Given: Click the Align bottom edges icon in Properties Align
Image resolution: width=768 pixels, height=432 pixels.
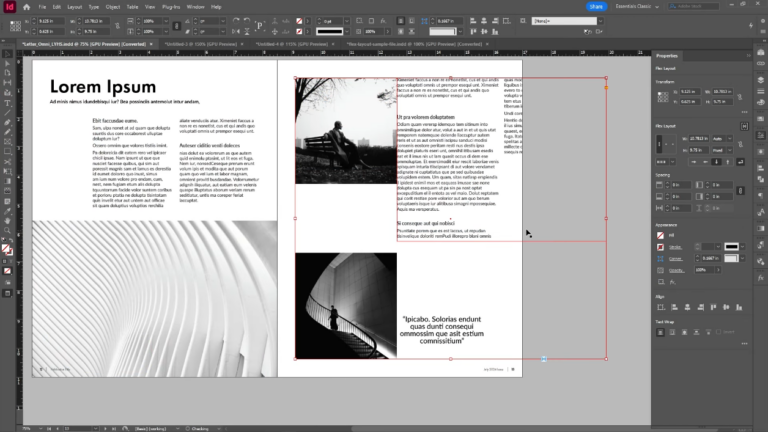Looking at the screenshot, I should [739, 307].
